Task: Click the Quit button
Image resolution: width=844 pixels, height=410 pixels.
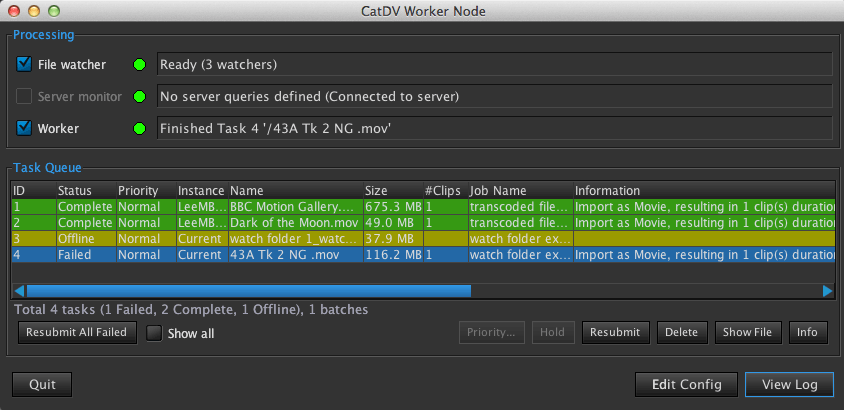Action: [42, 385]
